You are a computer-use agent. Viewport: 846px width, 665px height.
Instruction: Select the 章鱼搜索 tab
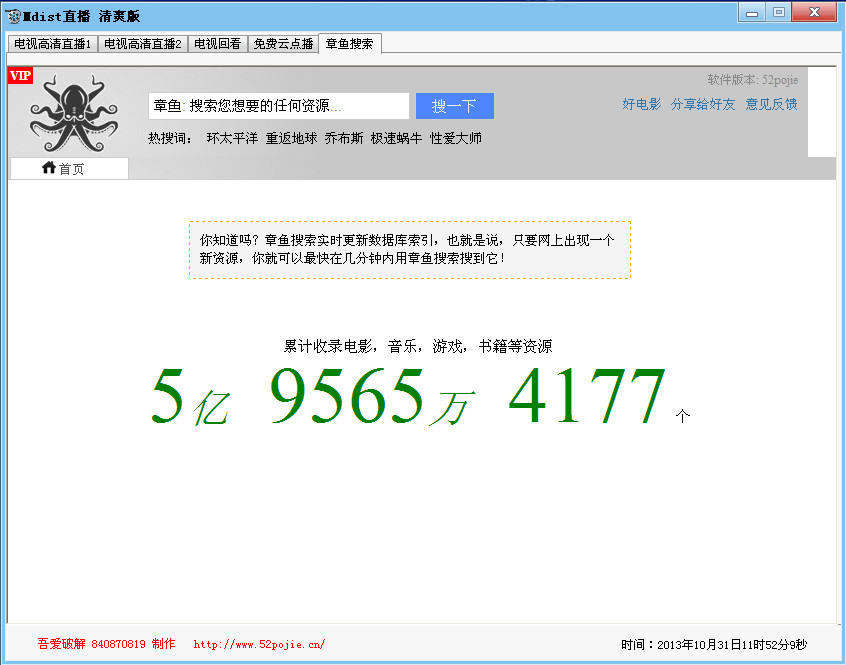(x=349, y=43)
